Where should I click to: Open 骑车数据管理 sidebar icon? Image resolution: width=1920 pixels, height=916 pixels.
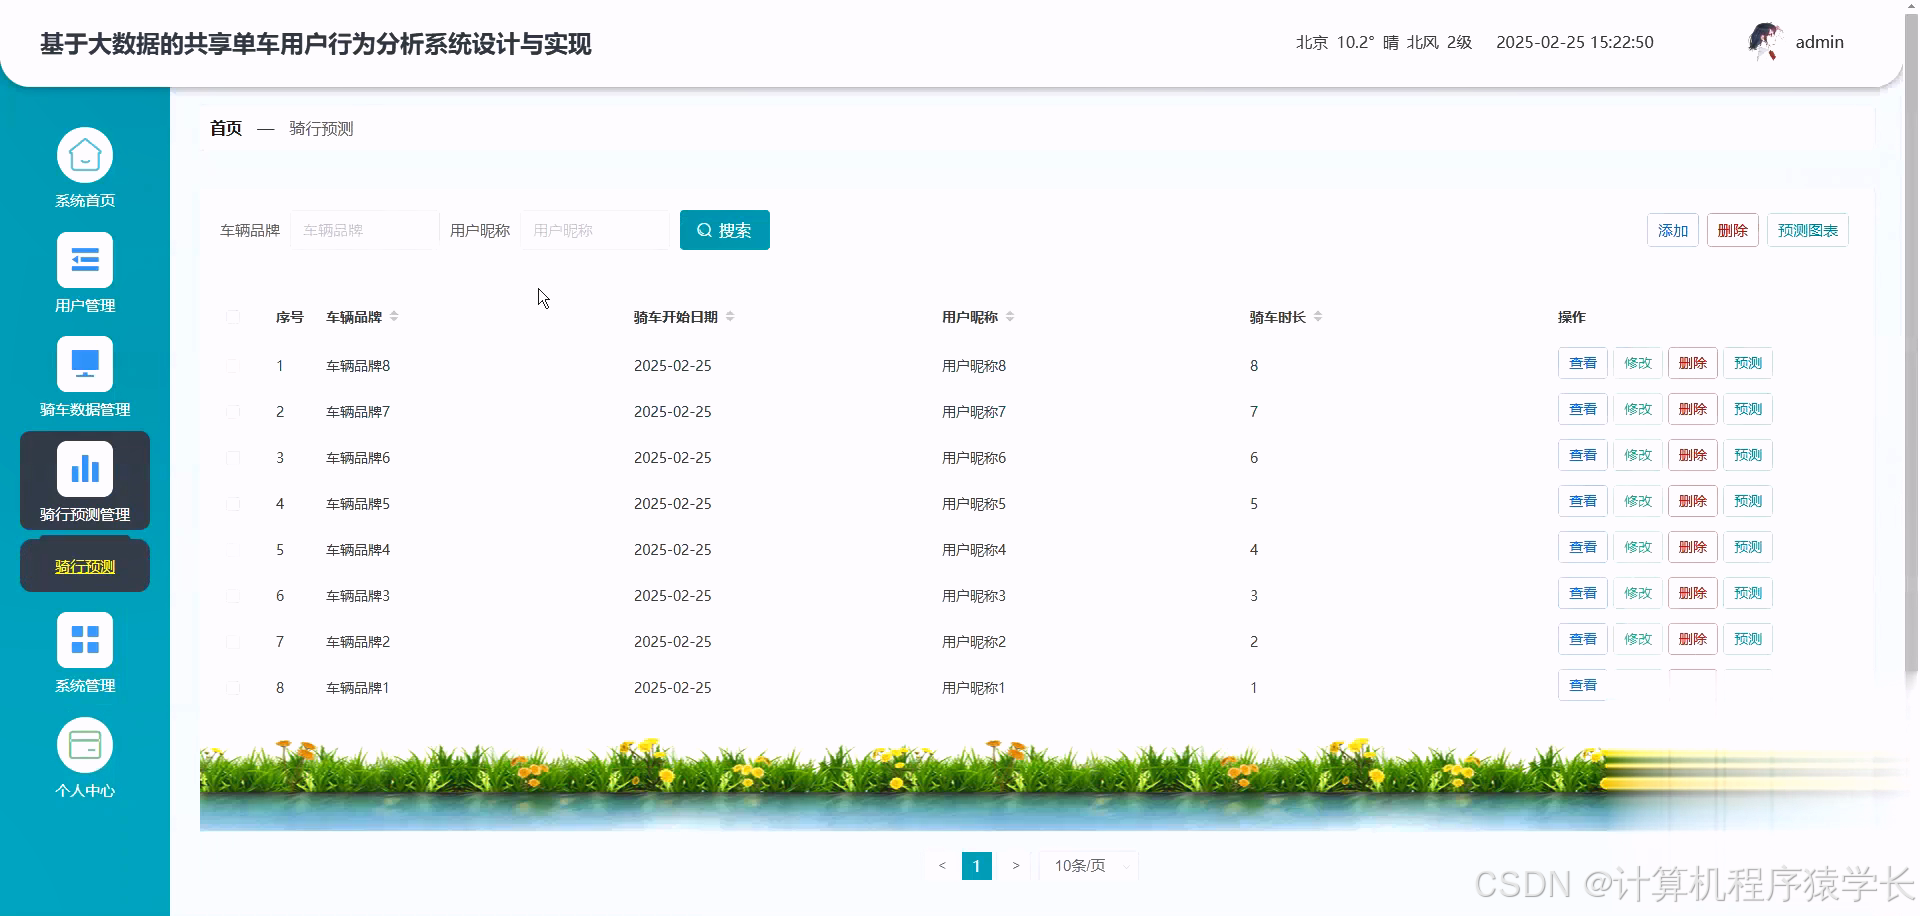85,377
